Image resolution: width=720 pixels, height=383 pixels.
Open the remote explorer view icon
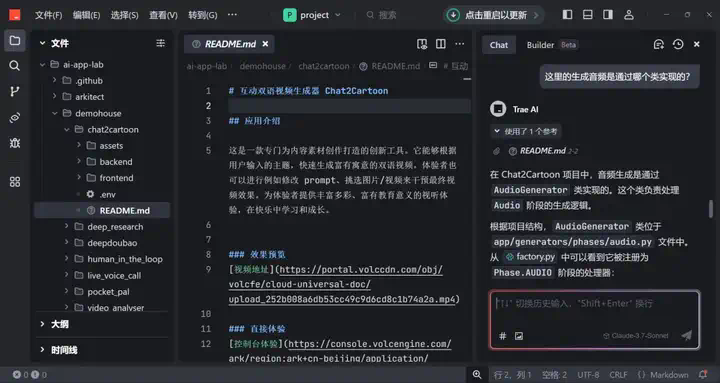(x=15, y=118)
